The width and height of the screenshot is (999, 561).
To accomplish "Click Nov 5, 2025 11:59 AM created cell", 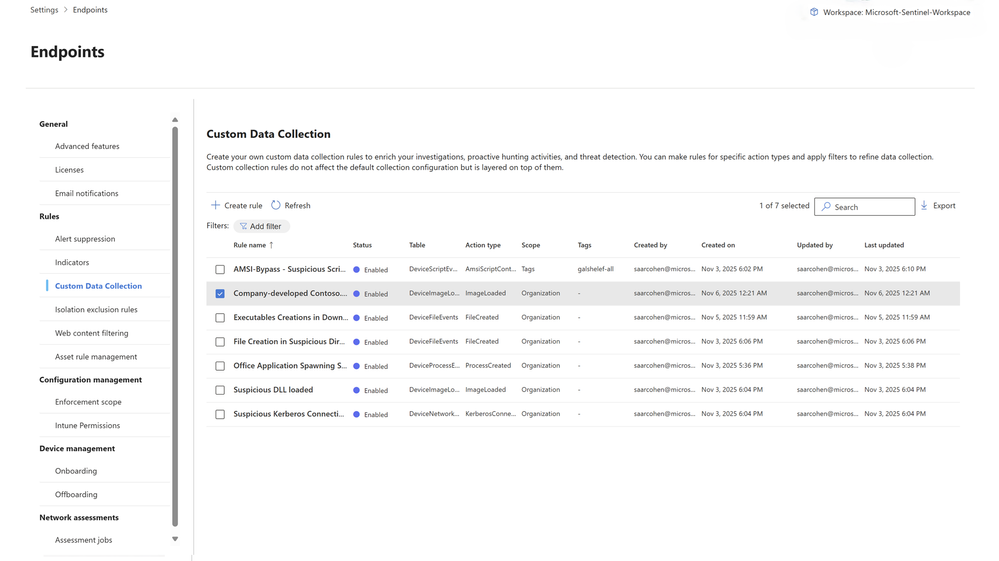I will [x=734, y=317].
